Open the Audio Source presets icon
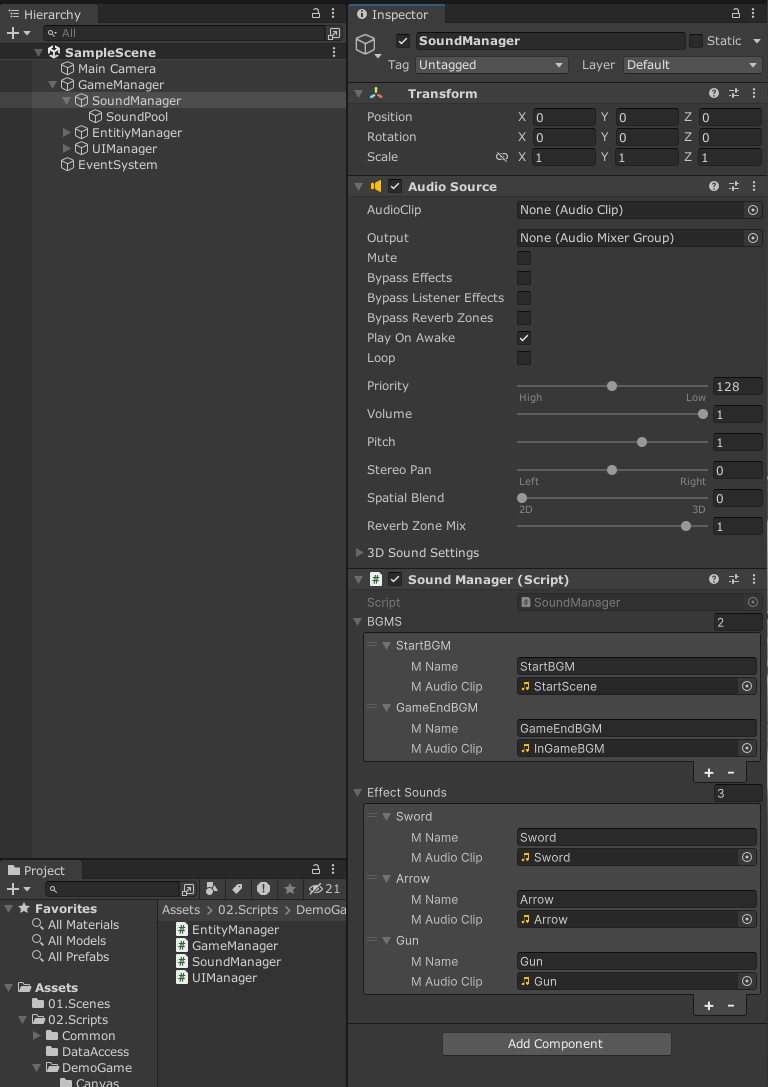 [734, 186]
